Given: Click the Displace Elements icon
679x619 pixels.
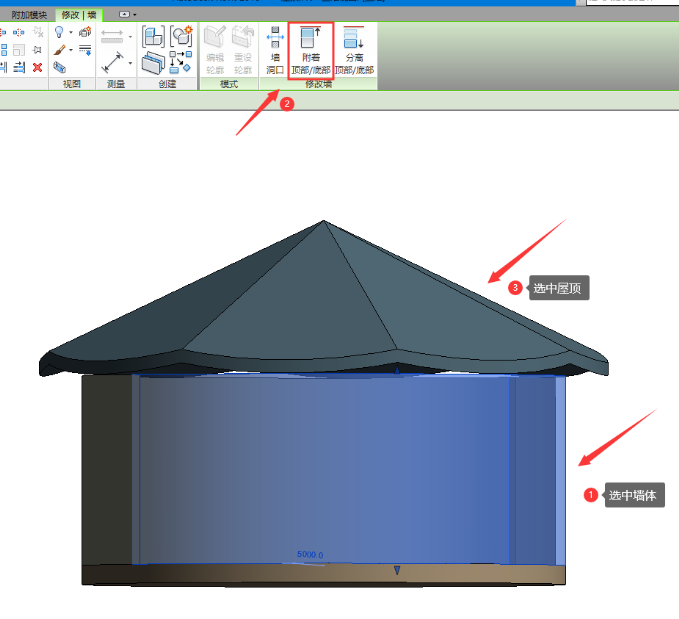Looking at the screenshot, I should (x=85, y=32).
